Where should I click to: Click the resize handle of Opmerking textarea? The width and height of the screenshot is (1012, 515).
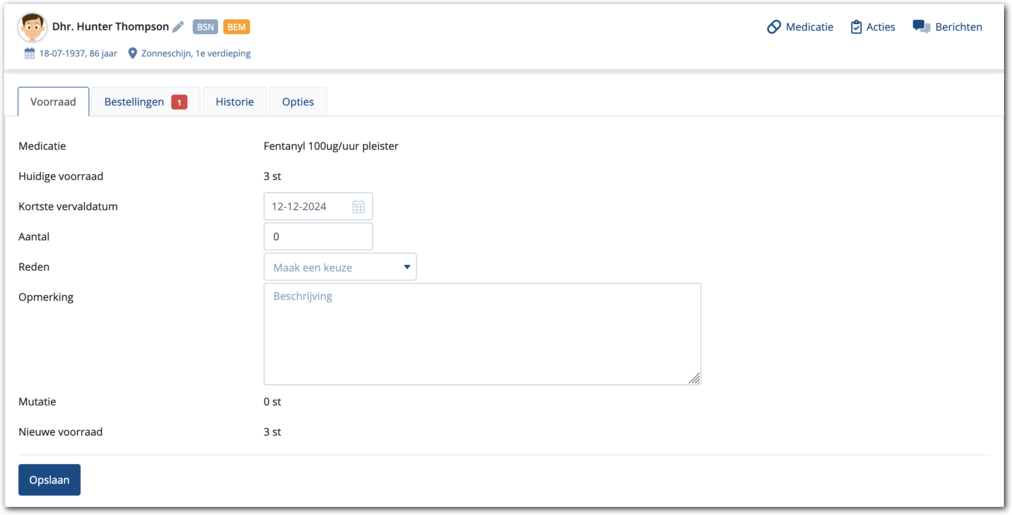click(x=695, y=379)
